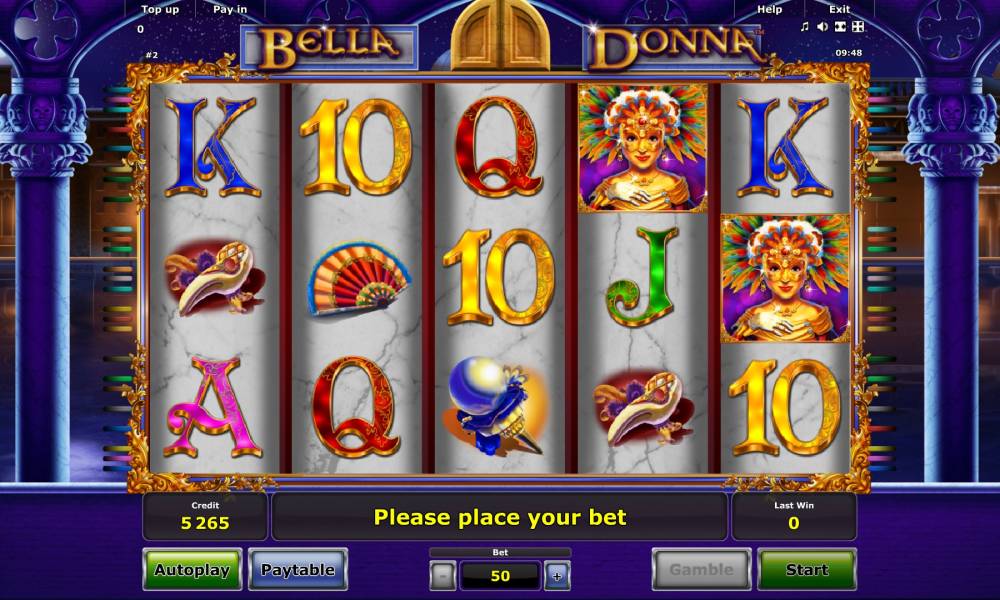Mute sound with the speaker icon
This screenshot has height=600, width=1000.
(822, 26)
